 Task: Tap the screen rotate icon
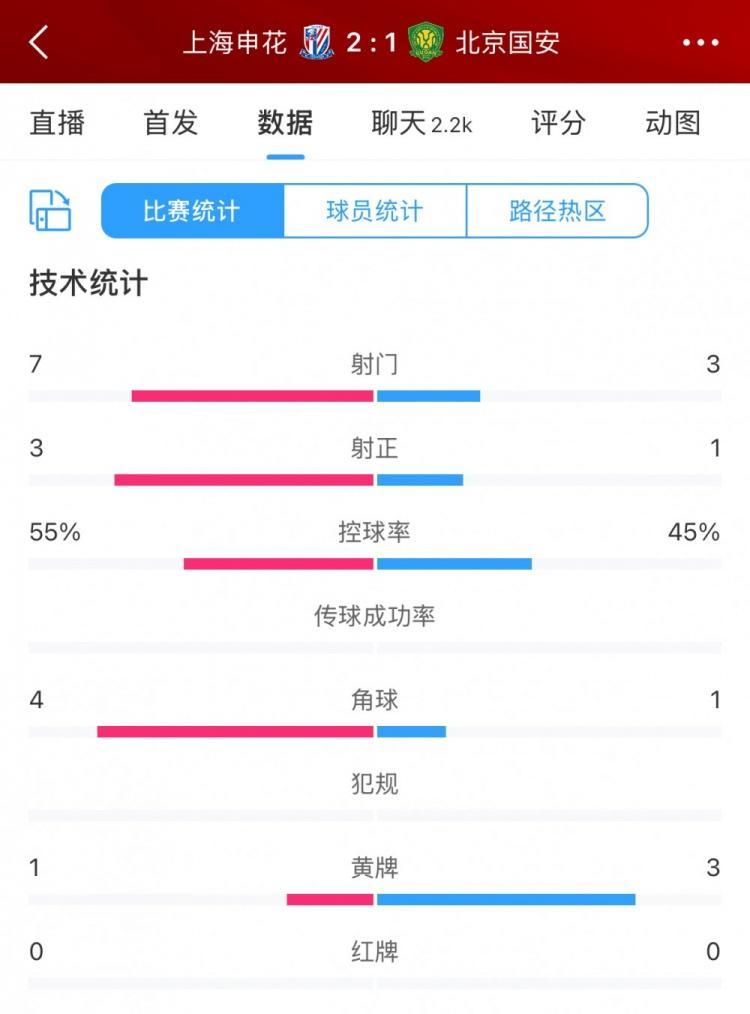[51, 211]
